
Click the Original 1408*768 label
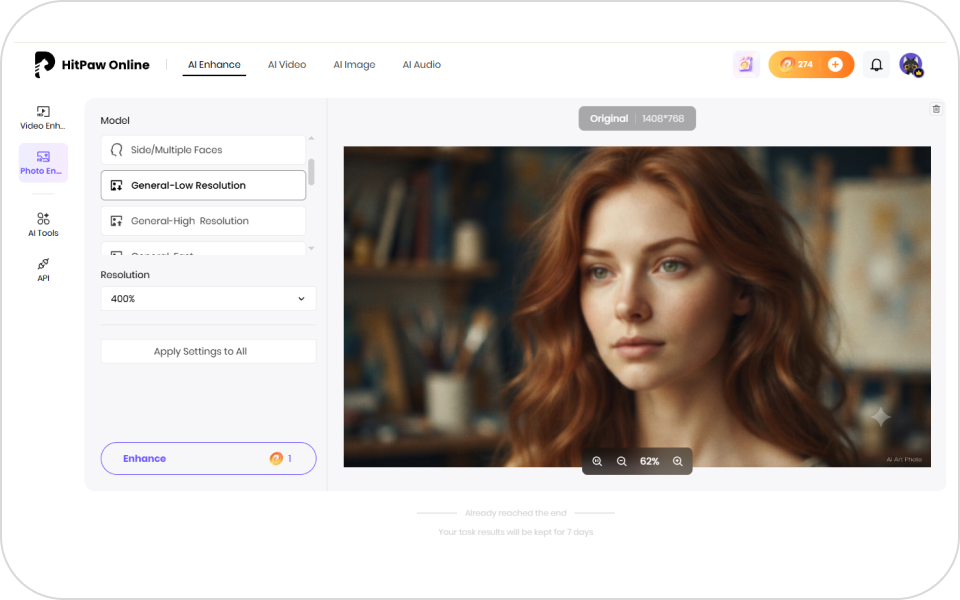637,119
